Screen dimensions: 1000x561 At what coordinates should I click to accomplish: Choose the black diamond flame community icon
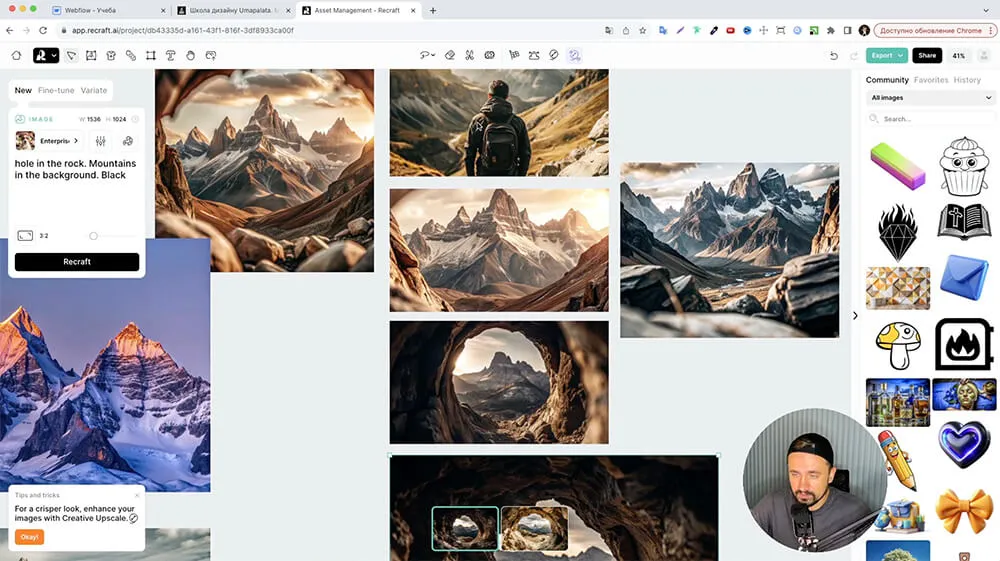coord(897,233)
